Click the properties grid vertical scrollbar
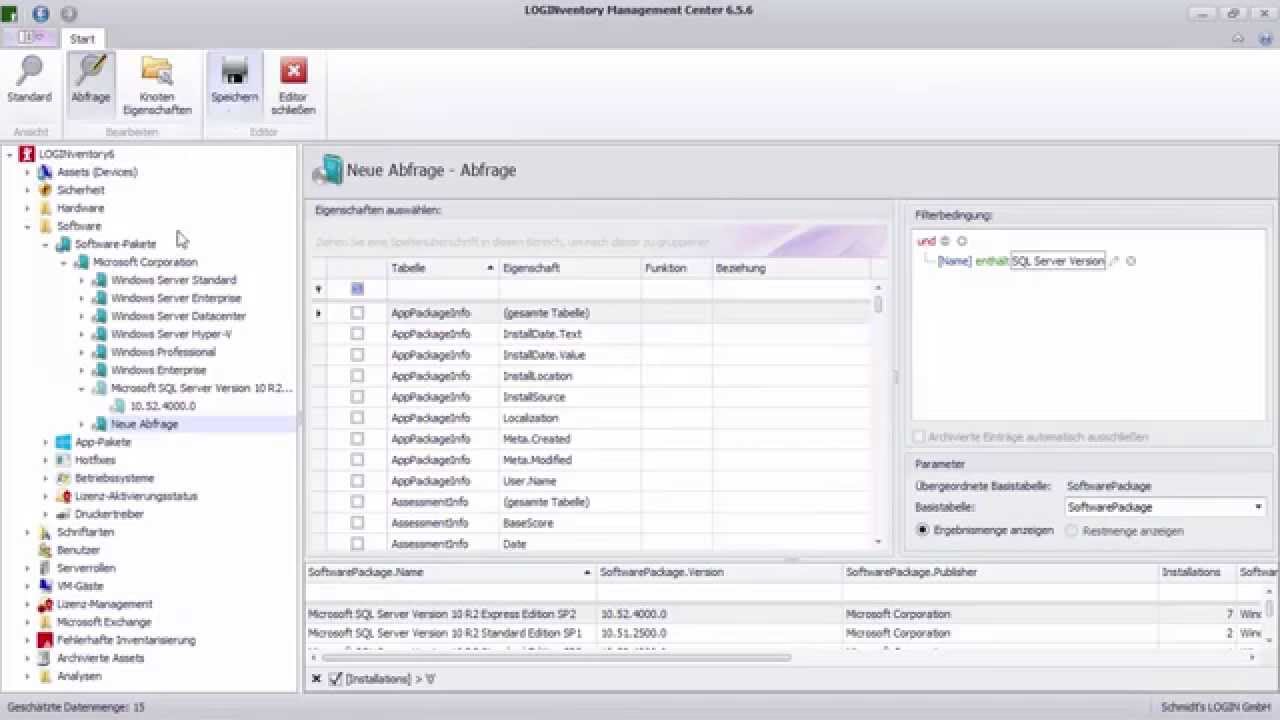The width and height of the screenshot is (1280, 720). (x=878, y=303)
